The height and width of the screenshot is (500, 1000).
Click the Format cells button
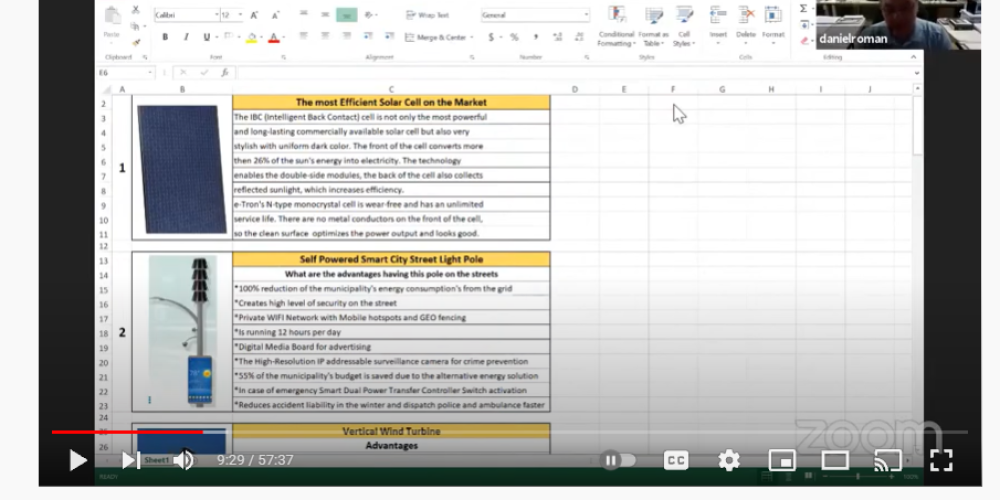click(773, 26)
